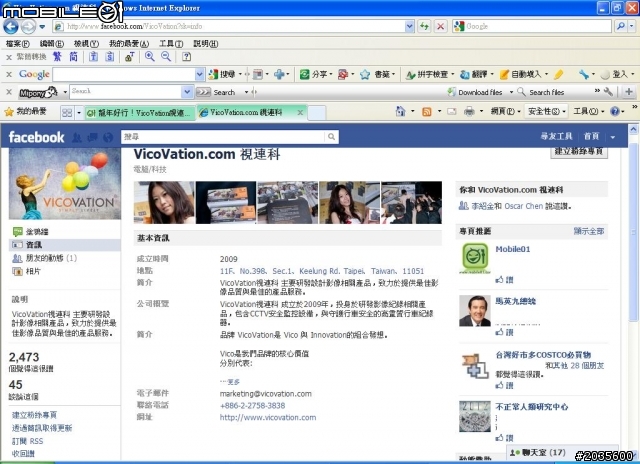Click the Home page icon
Screen dimensions: 640x464
click(x=400, y=111)
